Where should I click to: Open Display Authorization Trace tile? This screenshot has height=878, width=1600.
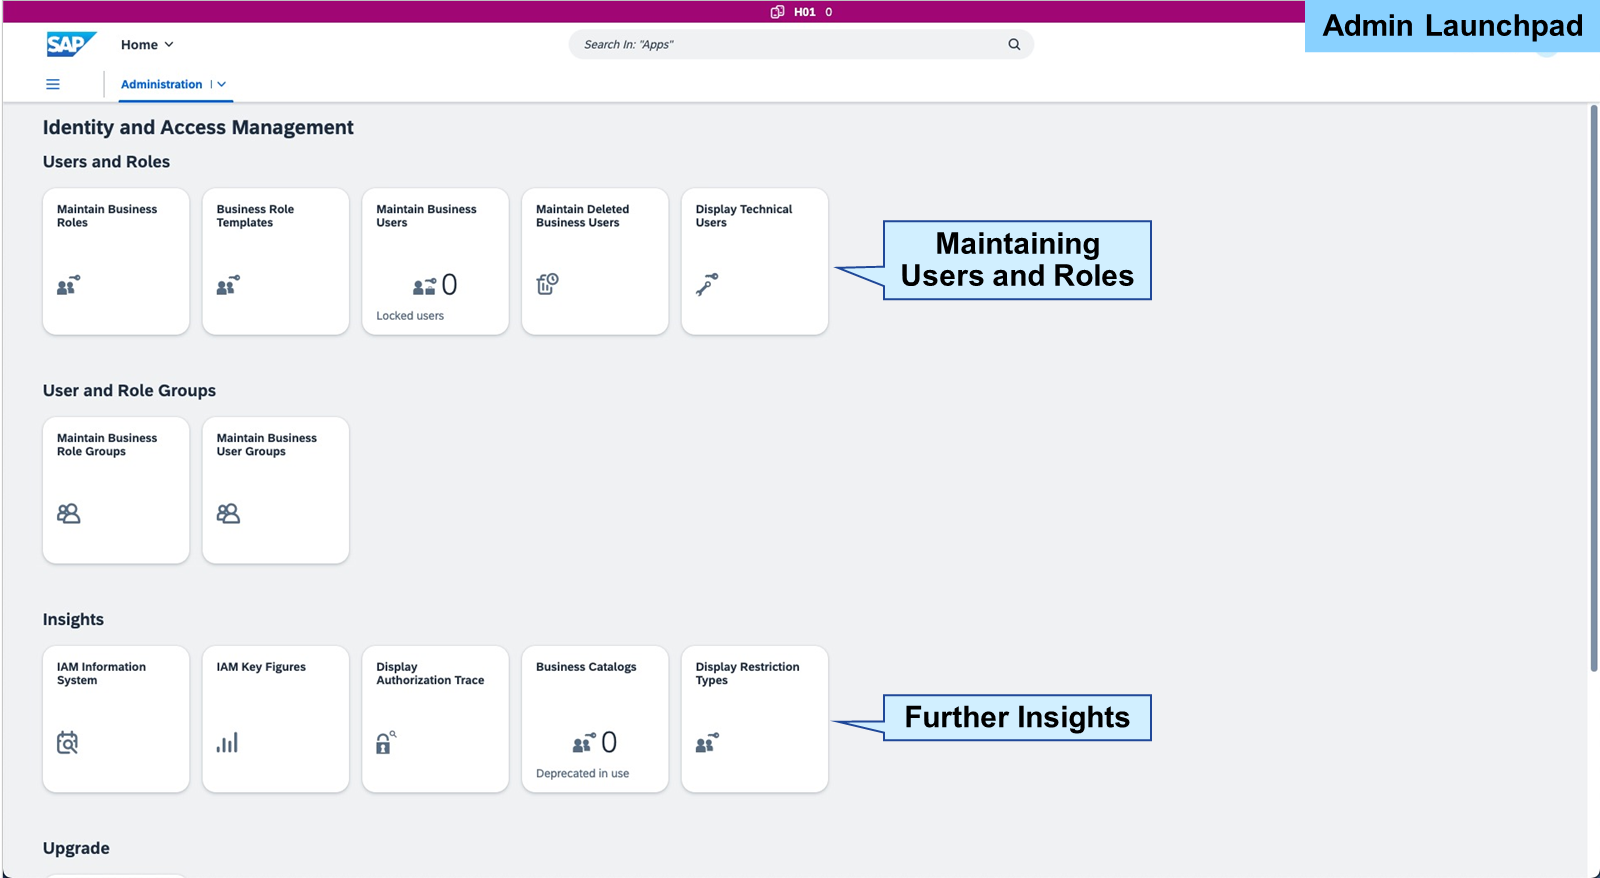point(435,719)
